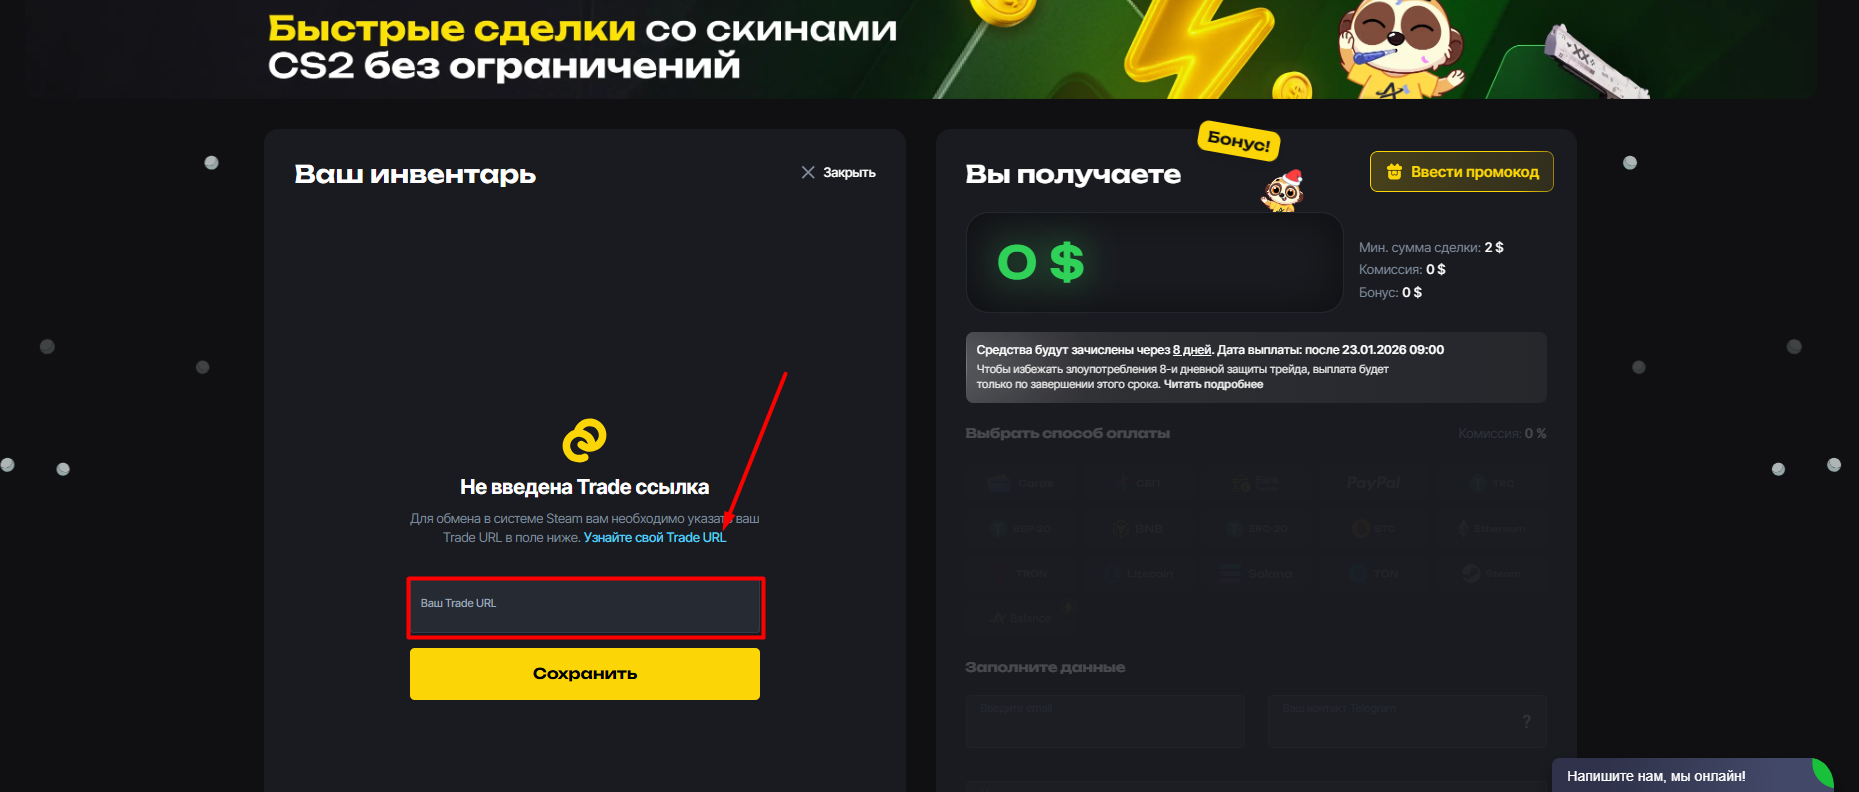
Task: Pick the Ethereum payment method
Action: click(1491, 528)
